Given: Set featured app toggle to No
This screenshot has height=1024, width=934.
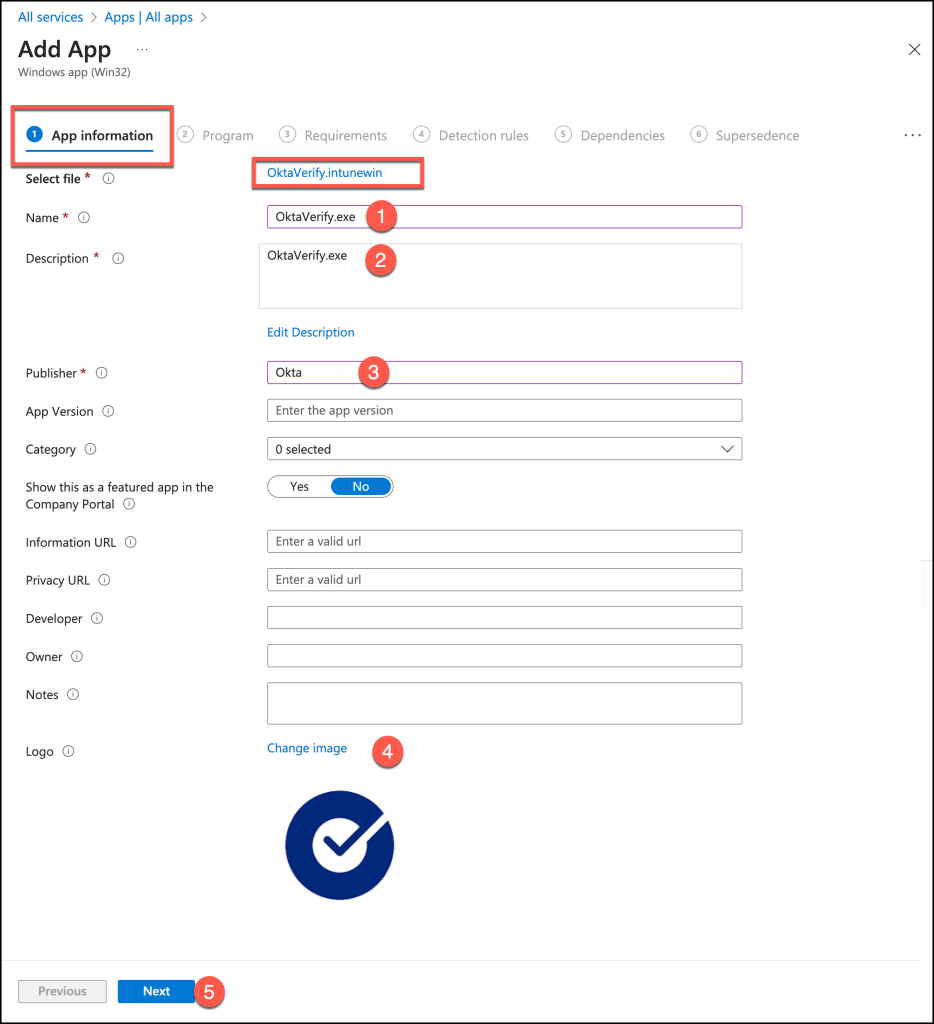Looking at the screenshot, I should pos(361,487).
